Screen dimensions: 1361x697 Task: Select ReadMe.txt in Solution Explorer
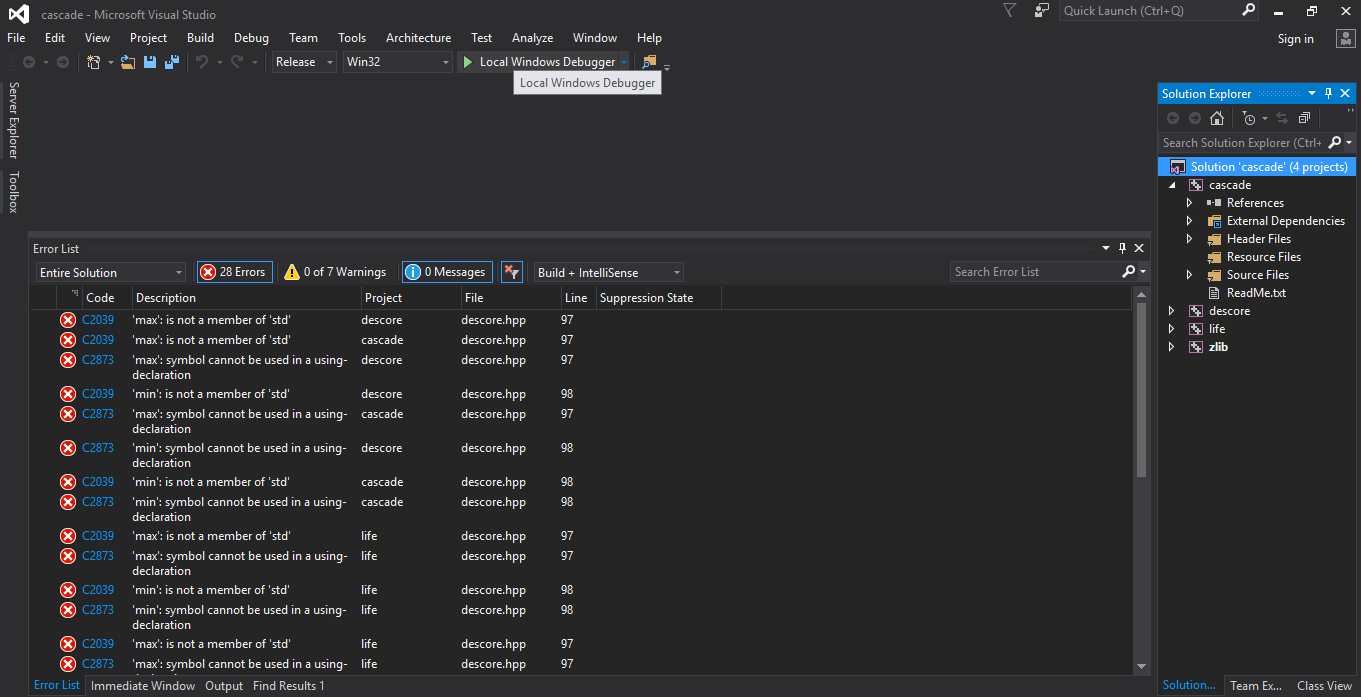[x=1256, y=293]
